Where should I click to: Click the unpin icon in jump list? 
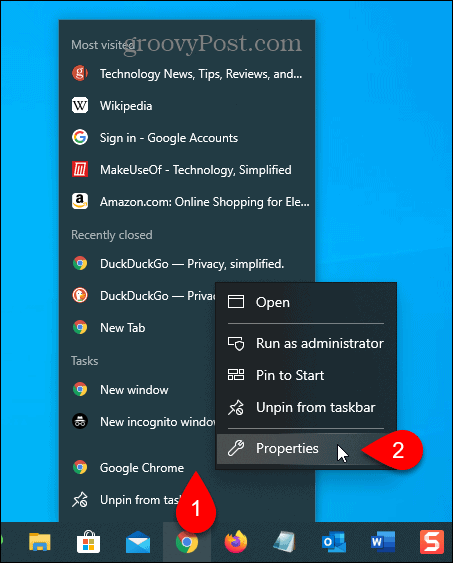pos(80,500)
